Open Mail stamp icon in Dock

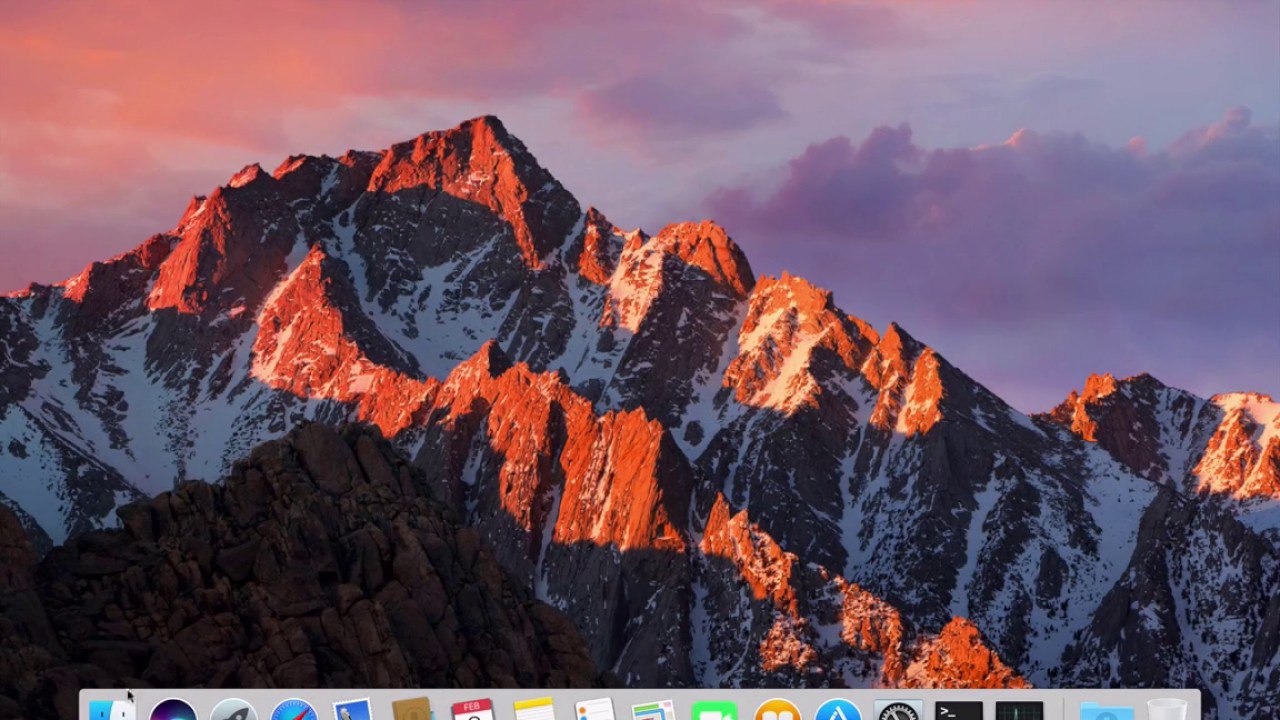click(353, 709)
